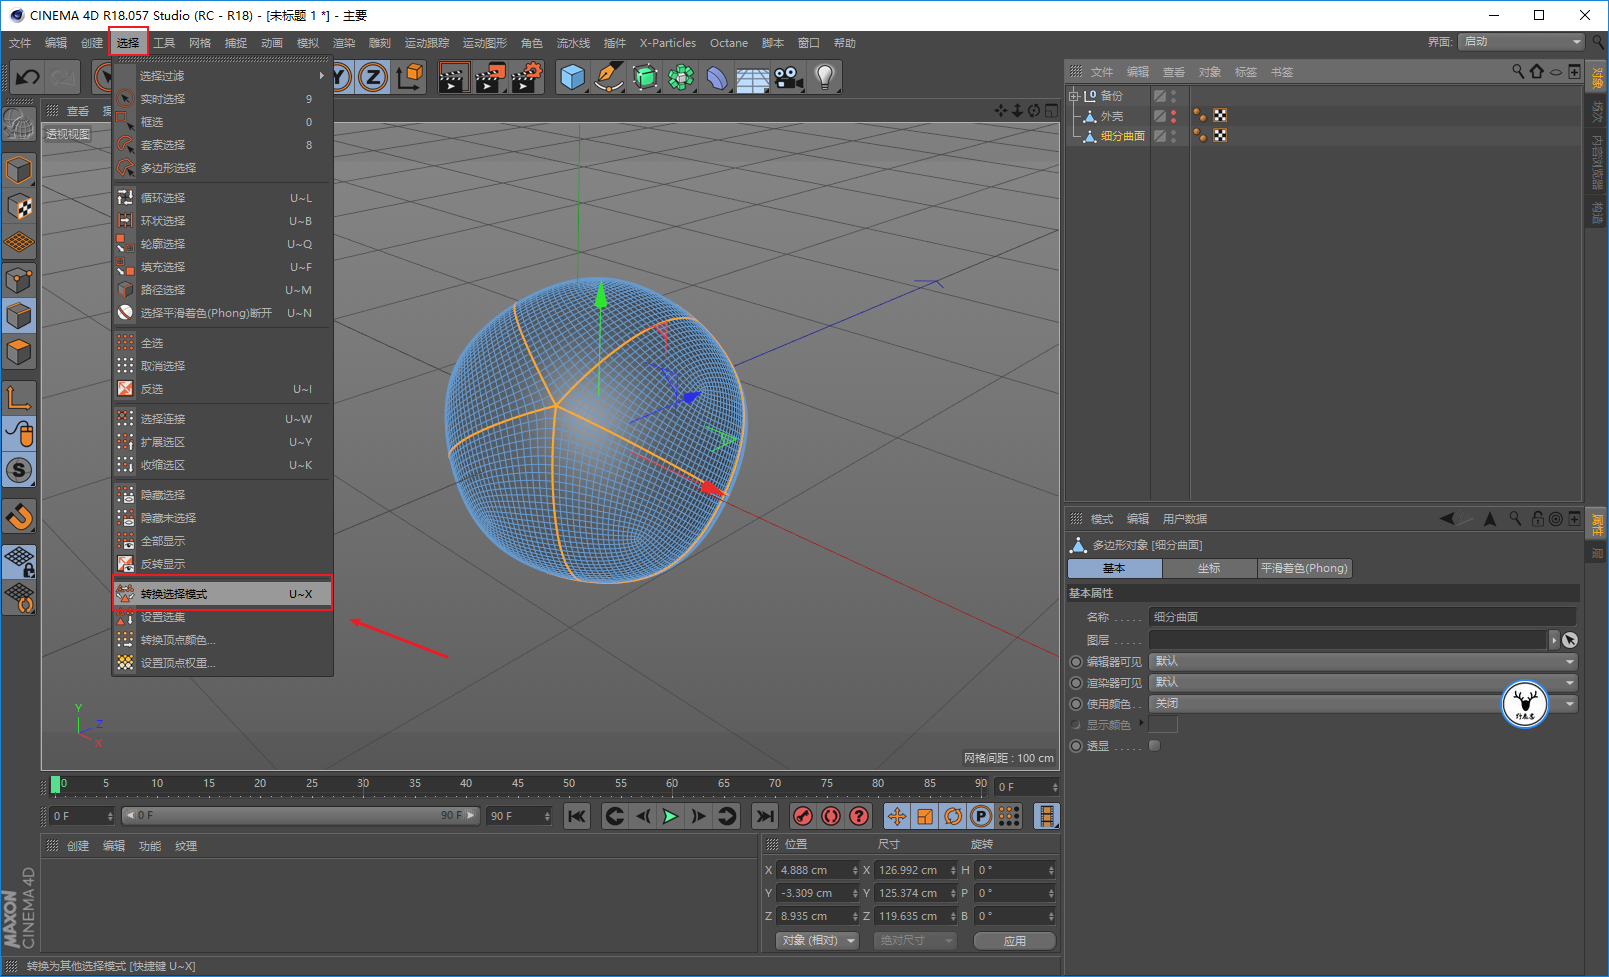This screenshot has height=977, width=1609.
Task: Click the camera object icon in toolbar
Action: [x=788, y=77]
